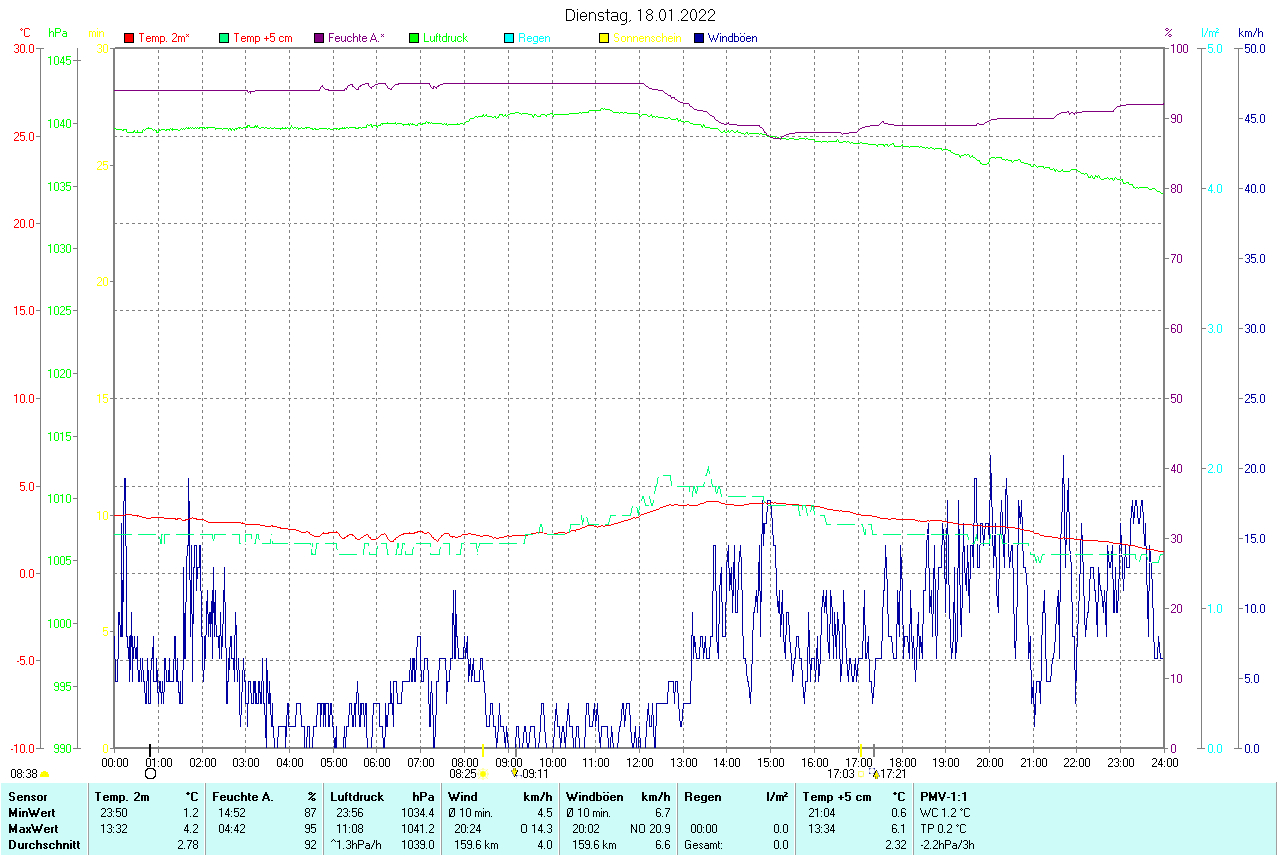This screenshot has height=855, width=1277.
Task: Select the 'Windböen' legend label
Action: [732, 38]
